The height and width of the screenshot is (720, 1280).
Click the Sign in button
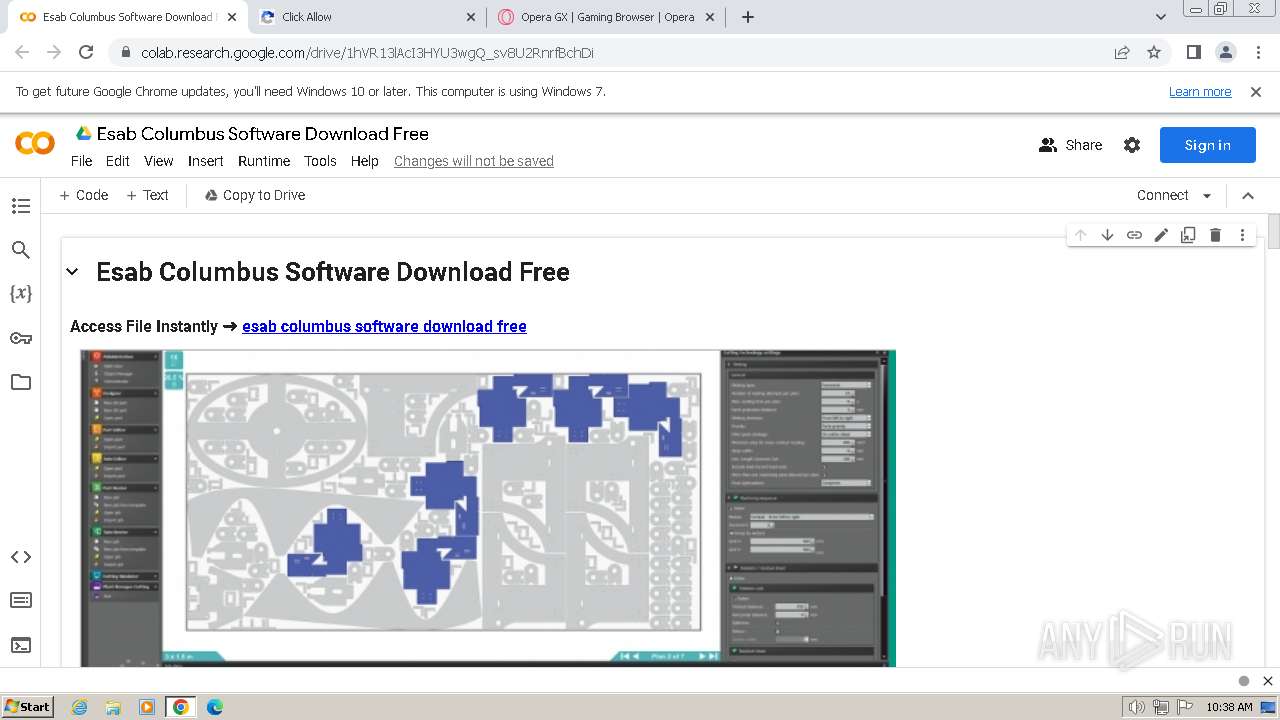pyautogui.click(x=1208, y=145)
